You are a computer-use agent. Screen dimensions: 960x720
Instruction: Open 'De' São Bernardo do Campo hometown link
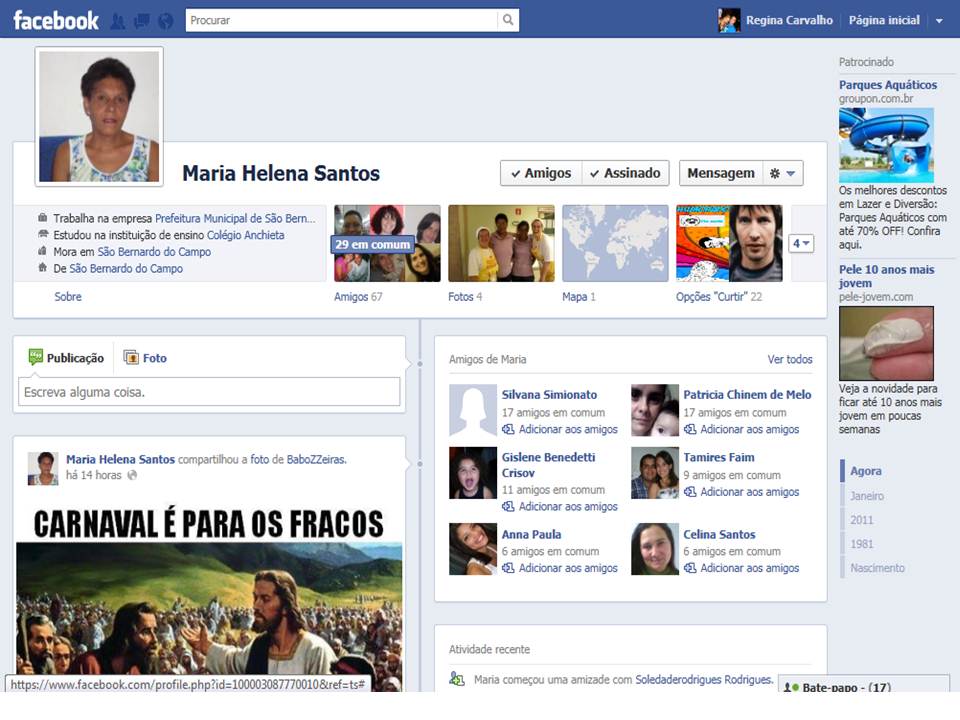pyautogui.click(x=126, y=268)
